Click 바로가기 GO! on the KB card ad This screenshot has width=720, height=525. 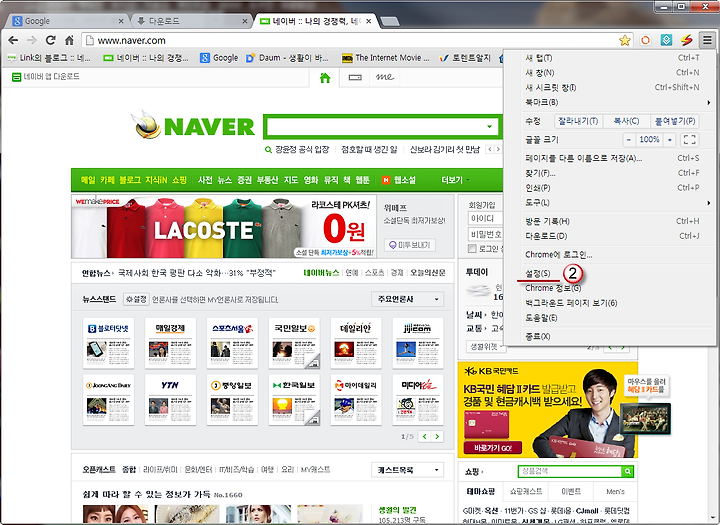tap(492, 448)
